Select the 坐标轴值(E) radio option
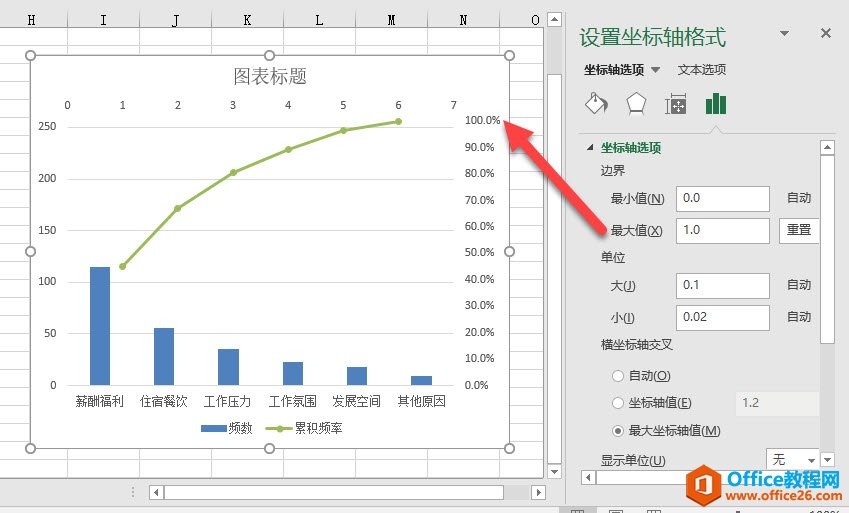The height and width of the screenshot is (513, 849). coord(617,403)
